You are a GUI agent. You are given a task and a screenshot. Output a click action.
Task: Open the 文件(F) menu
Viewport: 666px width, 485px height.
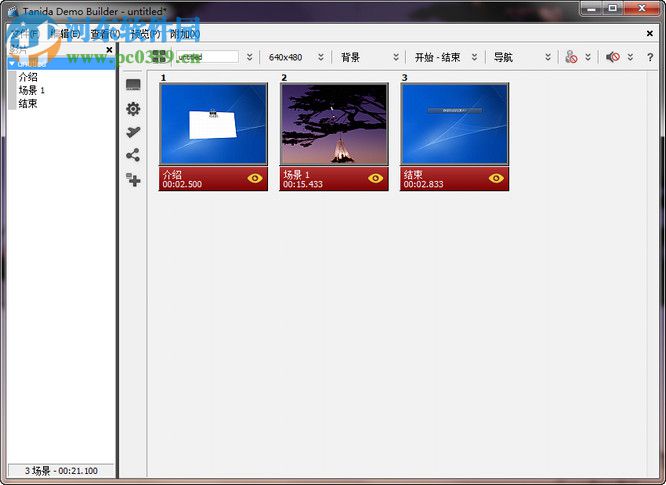(26, 34)
